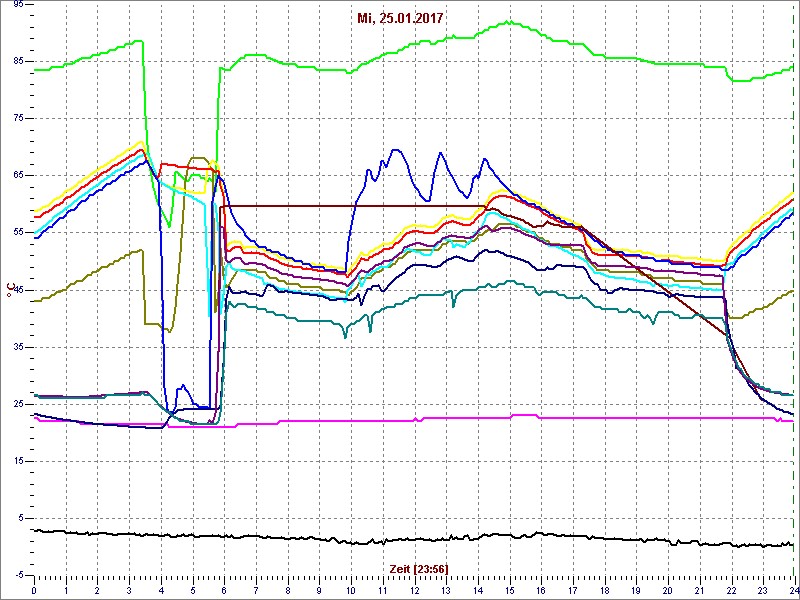Click hour 14 on the time axis
This screenshot has height=600, width=800.
478,588
